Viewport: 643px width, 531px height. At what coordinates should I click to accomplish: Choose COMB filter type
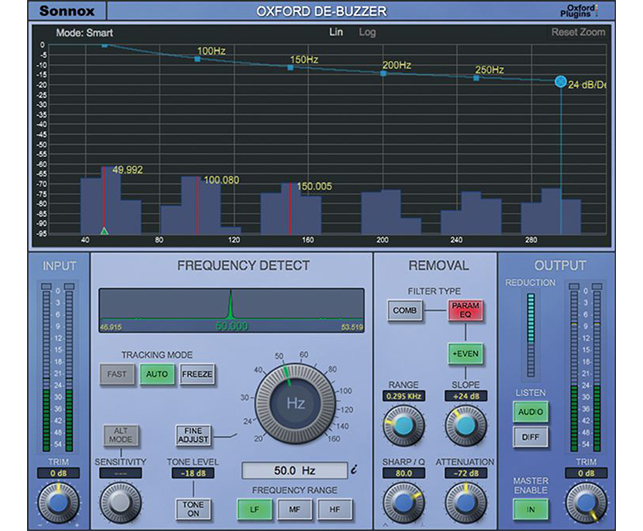405,310
